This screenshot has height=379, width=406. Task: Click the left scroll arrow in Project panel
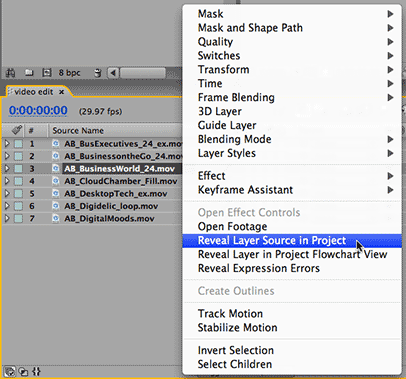[113, 73]
